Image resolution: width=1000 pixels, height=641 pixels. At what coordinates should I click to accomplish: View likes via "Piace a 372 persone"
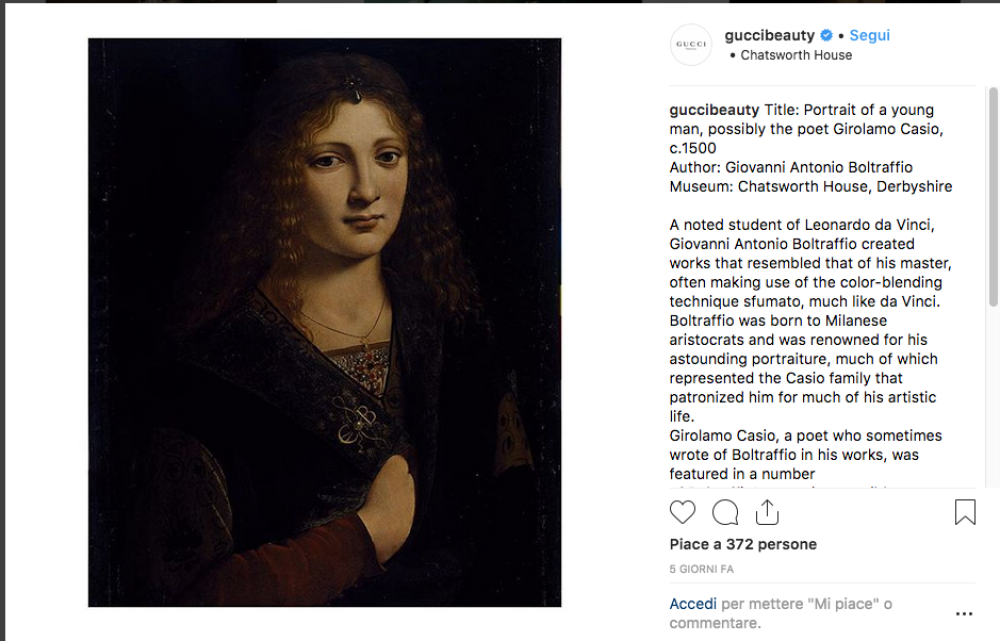tap(743, 545)
